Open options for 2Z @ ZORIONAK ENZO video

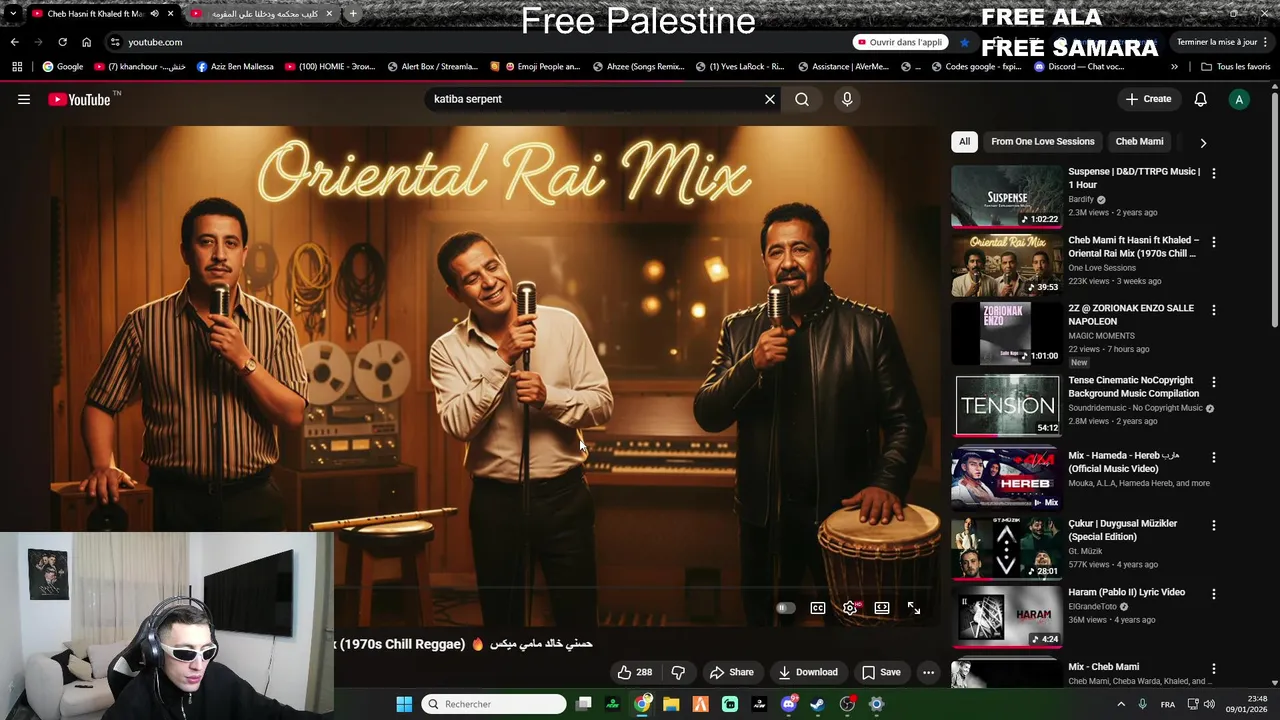(x=1214, y=310)
